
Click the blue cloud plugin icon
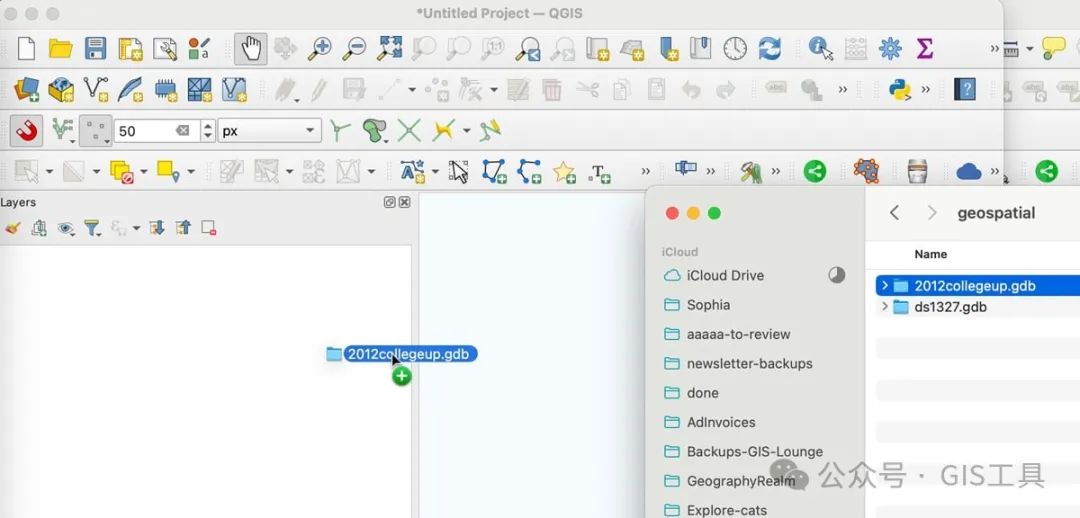[968, 171]
